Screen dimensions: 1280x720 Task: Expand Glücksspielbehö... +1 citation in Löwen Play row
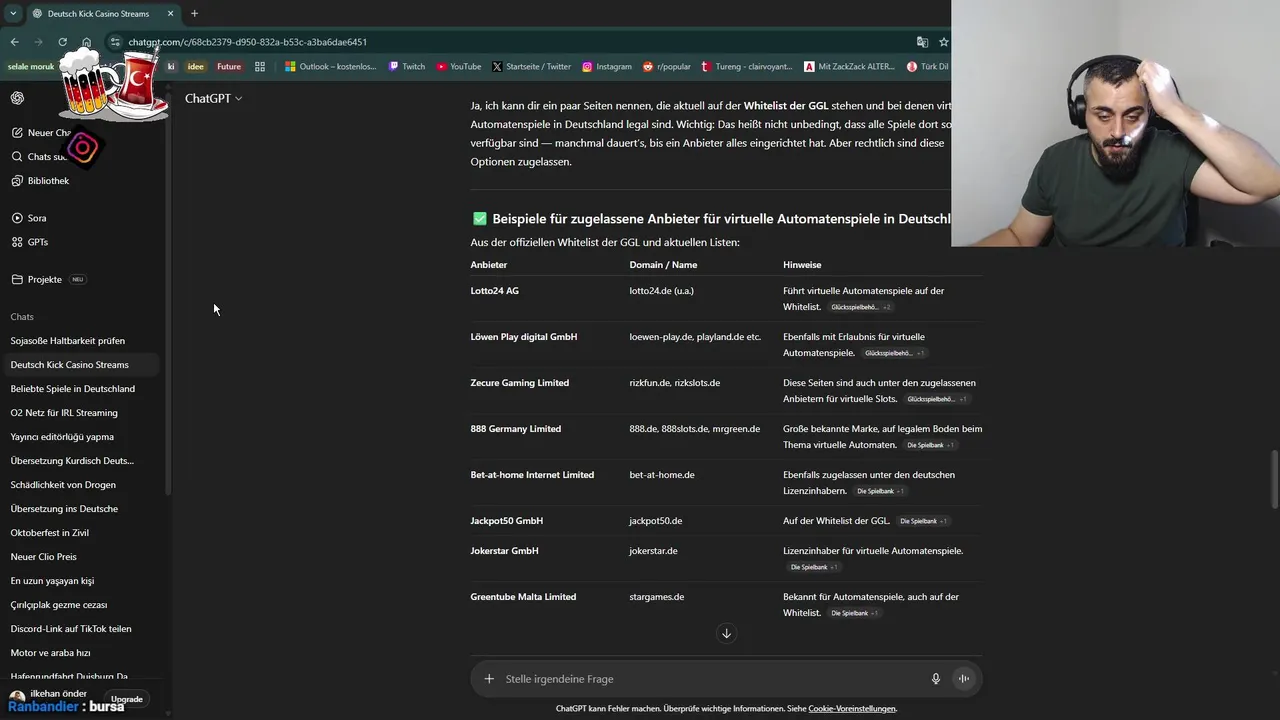(x=895, y=353)
